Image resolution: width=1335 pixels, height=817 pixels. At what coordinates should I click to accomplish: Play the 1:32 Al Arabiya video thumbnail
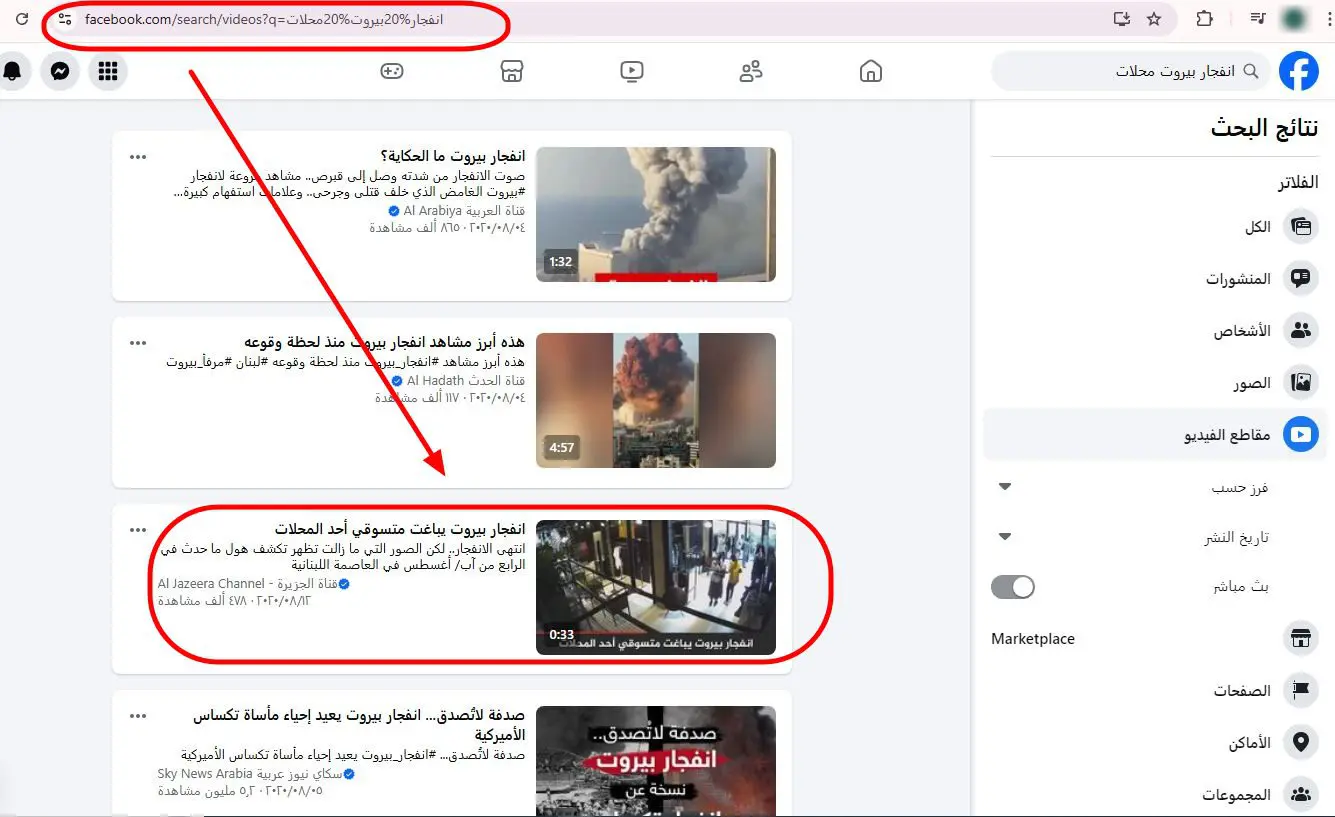coord(656,215)
